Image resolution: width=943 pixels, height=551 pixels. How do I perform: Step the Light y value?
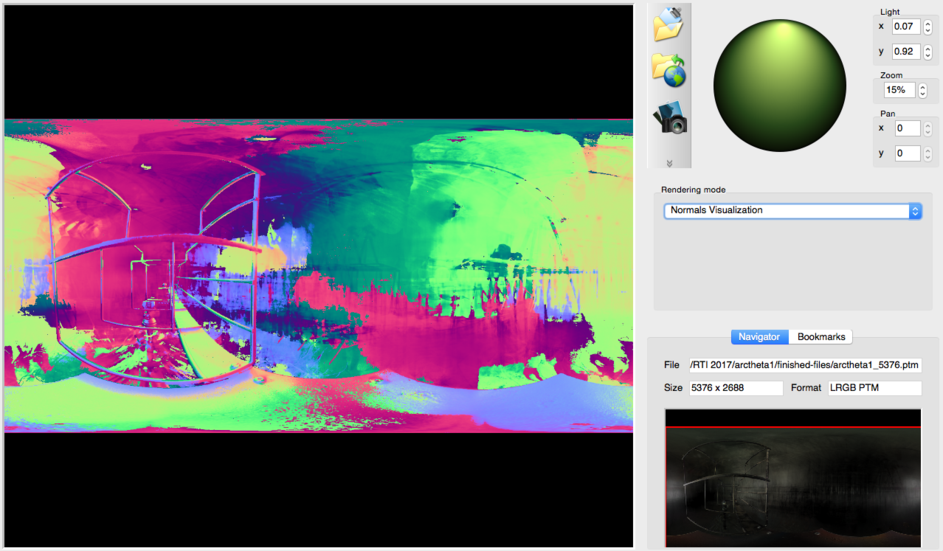tap(928, 52)
